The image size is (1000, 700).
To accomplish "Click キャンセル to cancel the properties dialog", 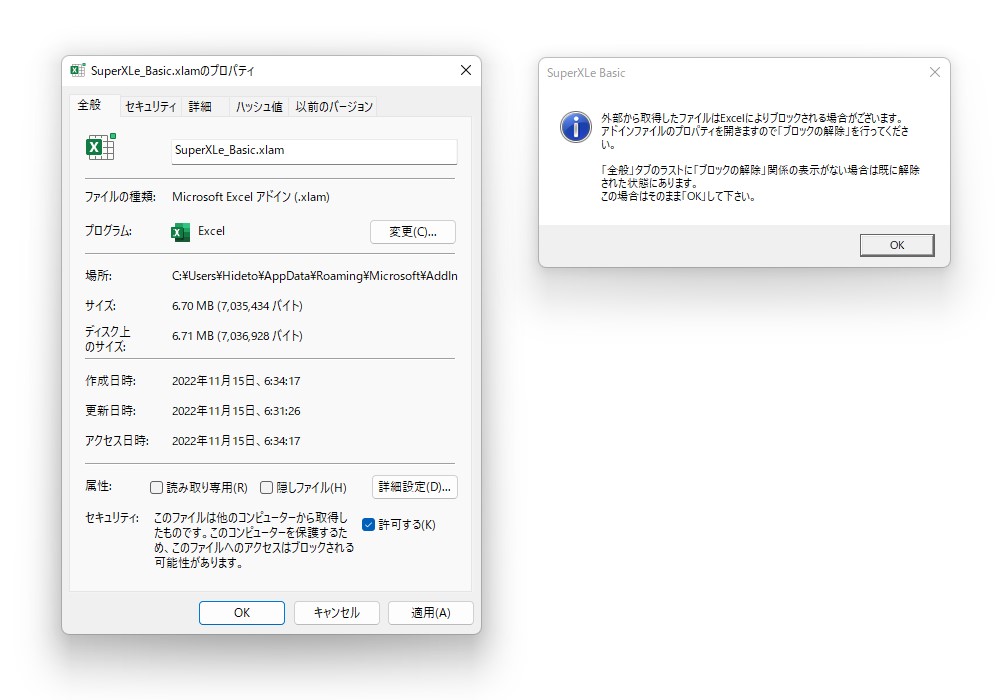I will [337, 613].
